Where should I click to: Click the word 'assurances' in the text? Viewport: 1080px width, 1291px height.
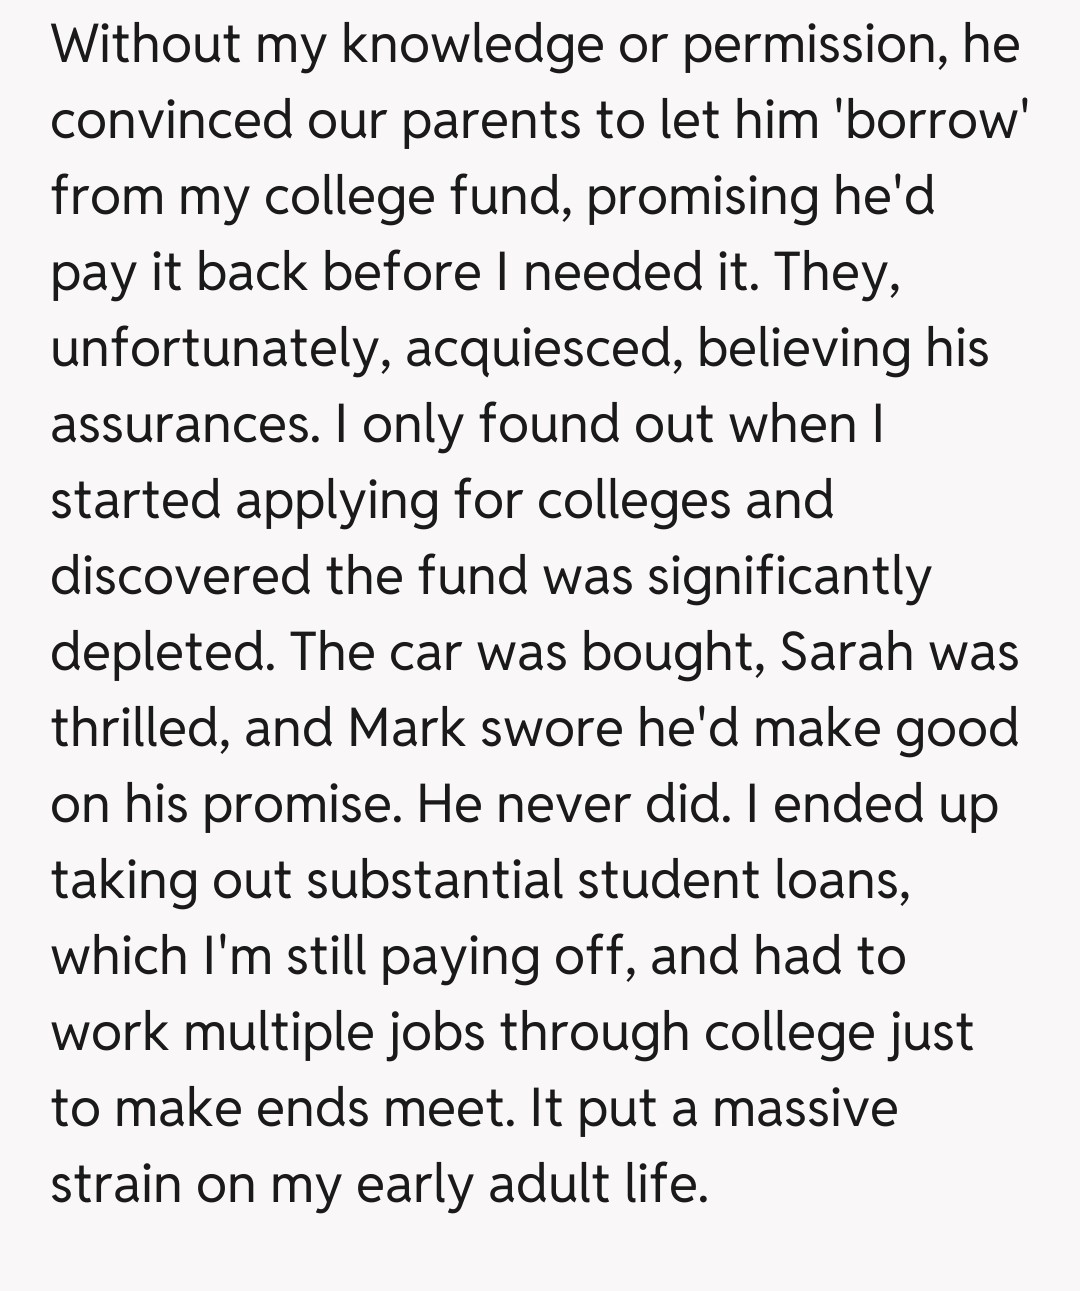(x=180, y=425)
